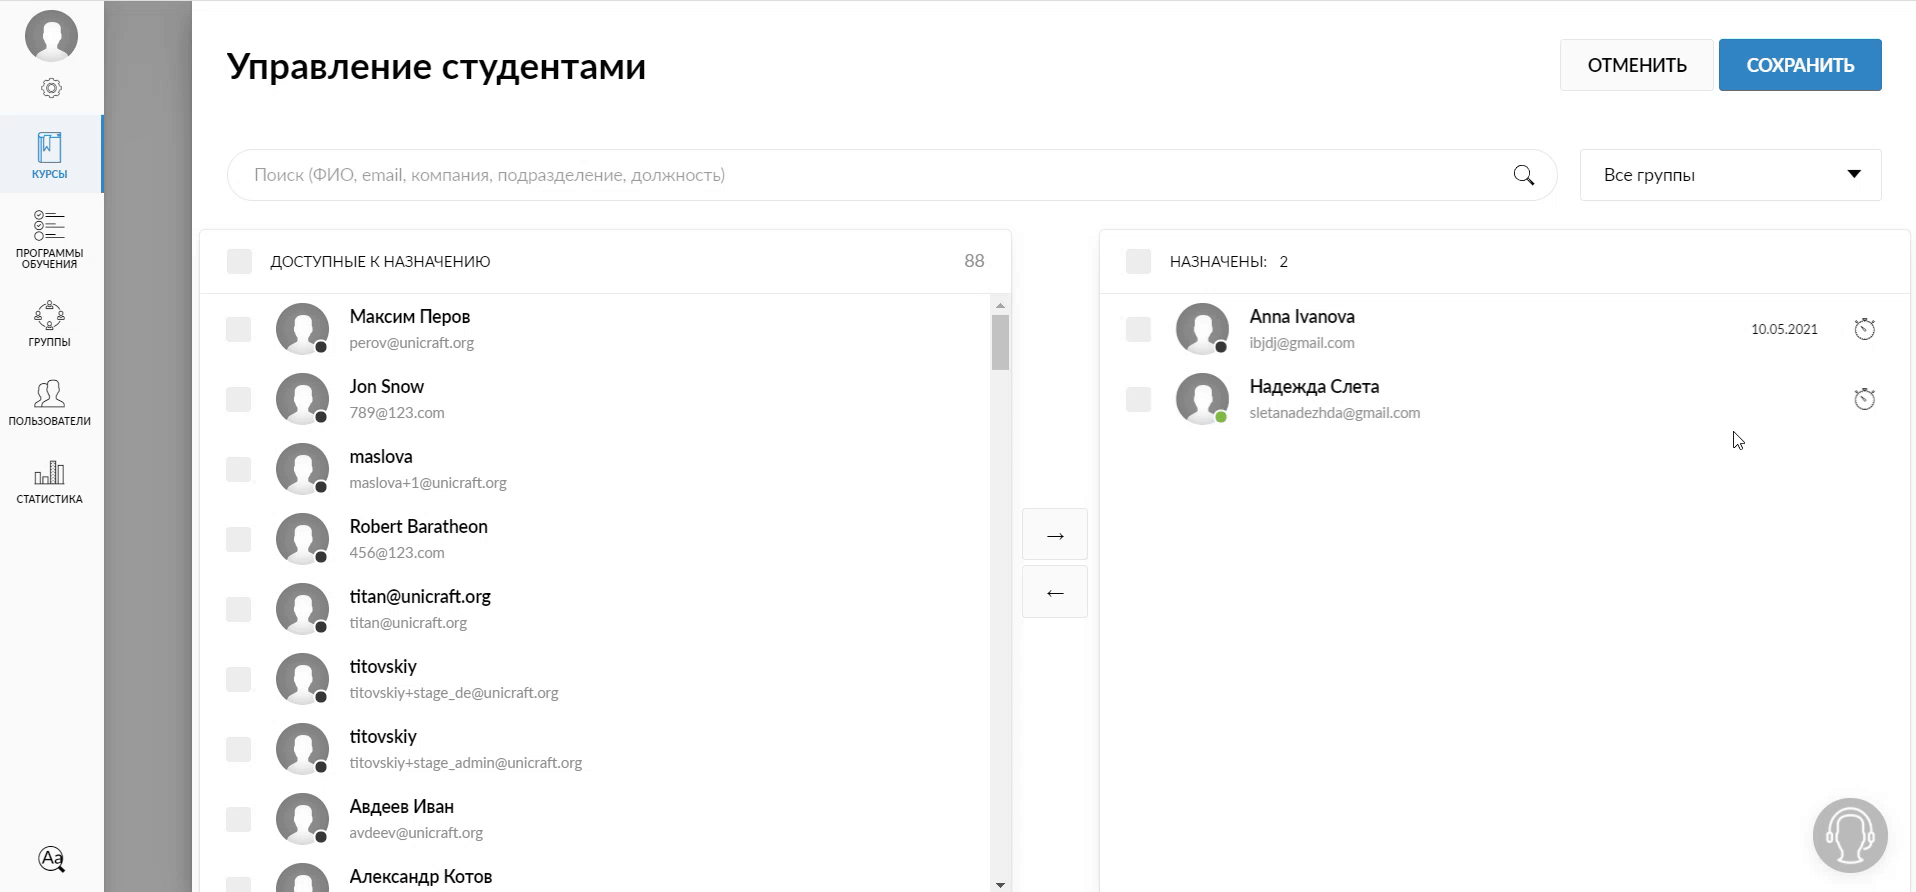
Task: Go to Программы обучения section
Action: point(50,240)
